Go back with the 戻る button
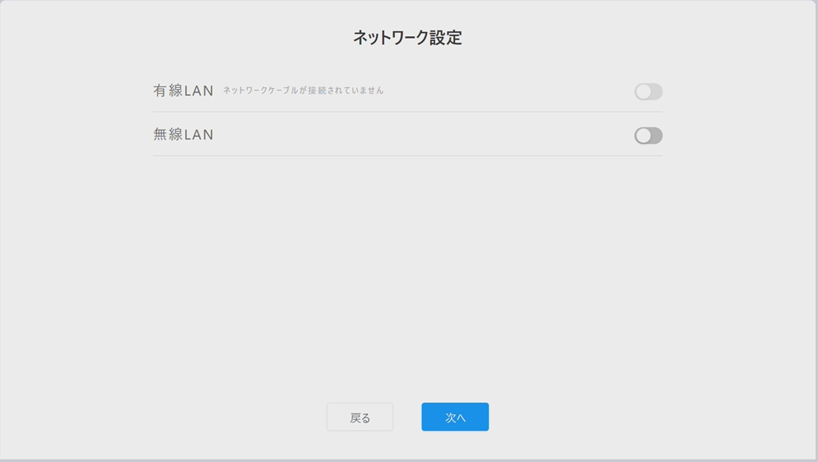Viewport: 818px width, 462px height. coord(360,417)
